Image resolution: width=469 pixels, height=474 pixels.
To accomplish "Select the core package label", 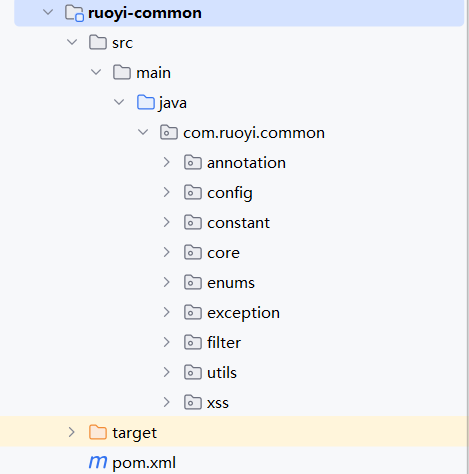I will point(223,253).
